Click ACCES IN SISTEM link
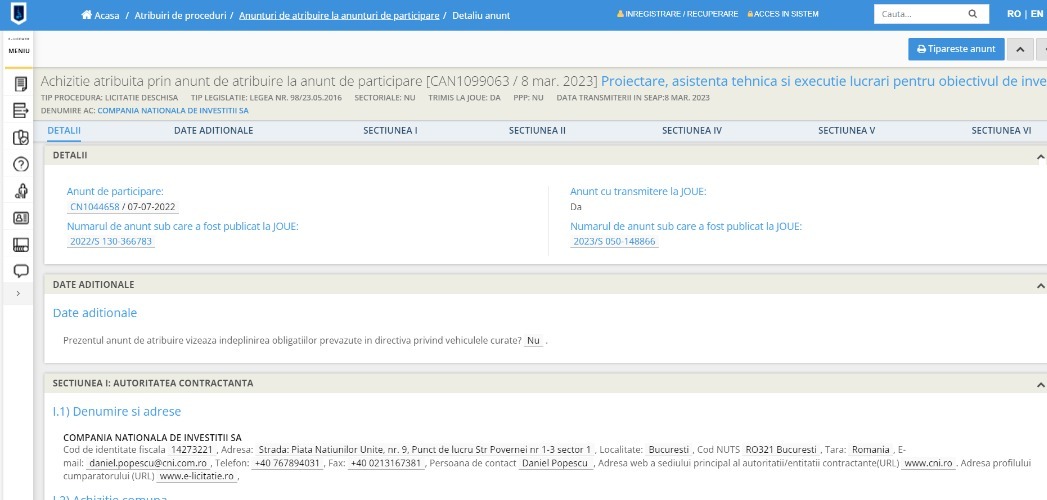Viewport: 1047px width, 500px height. pyautogui.click(x=783, y=14)
